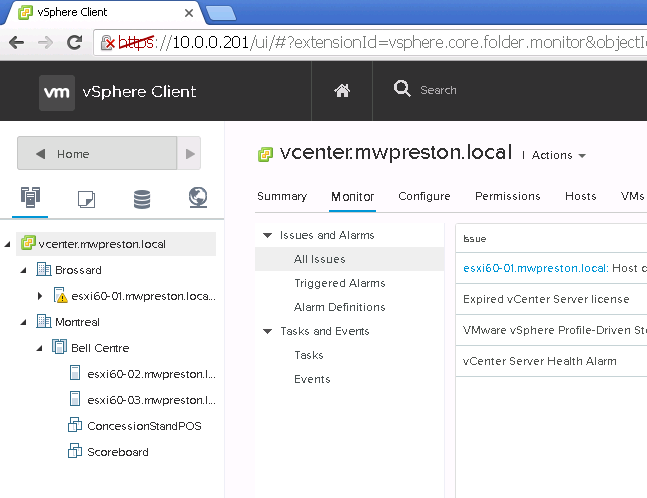This screenshot has width=647, height=498.
Task: Close the vSphere Client browser tab
Action: tap(189, 13)
